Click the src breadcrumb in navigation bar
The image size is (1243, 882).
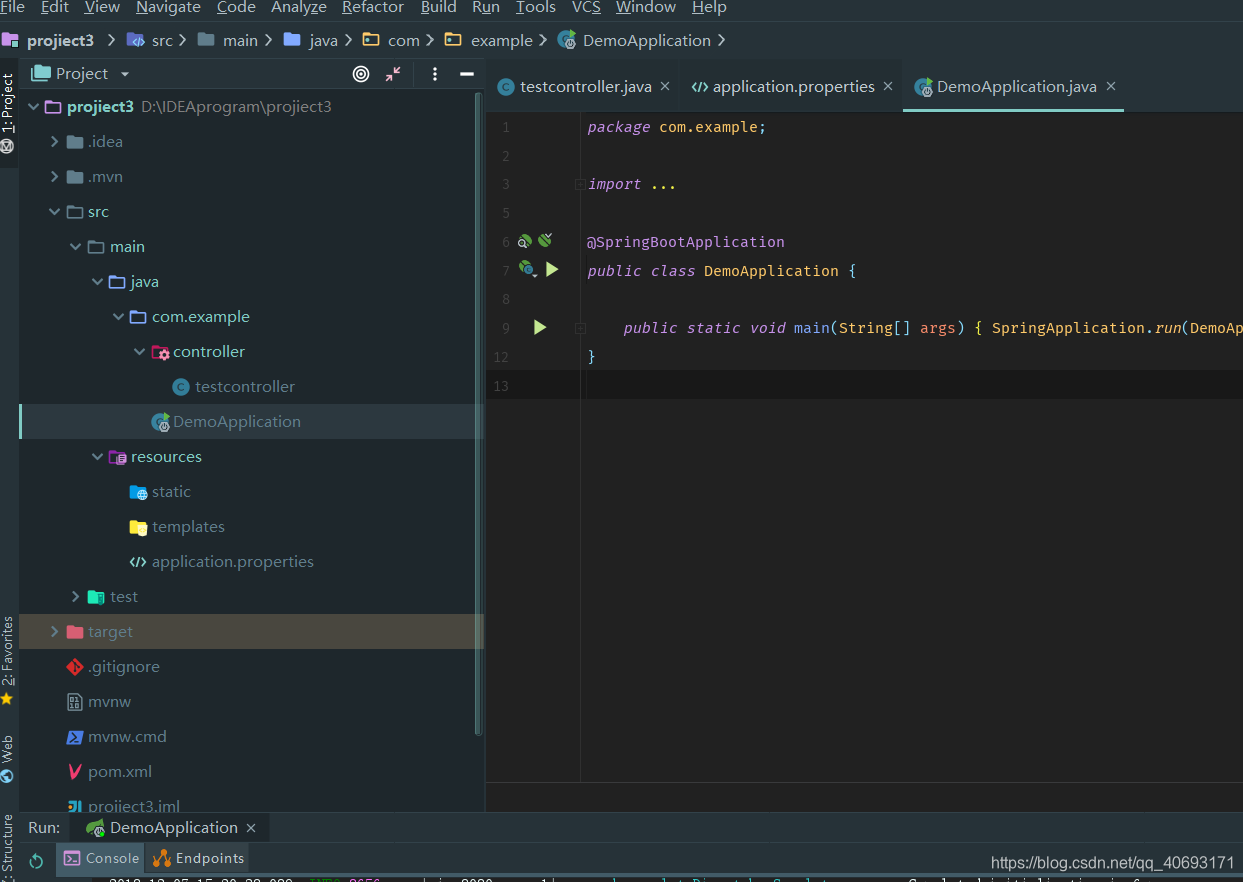151,41
